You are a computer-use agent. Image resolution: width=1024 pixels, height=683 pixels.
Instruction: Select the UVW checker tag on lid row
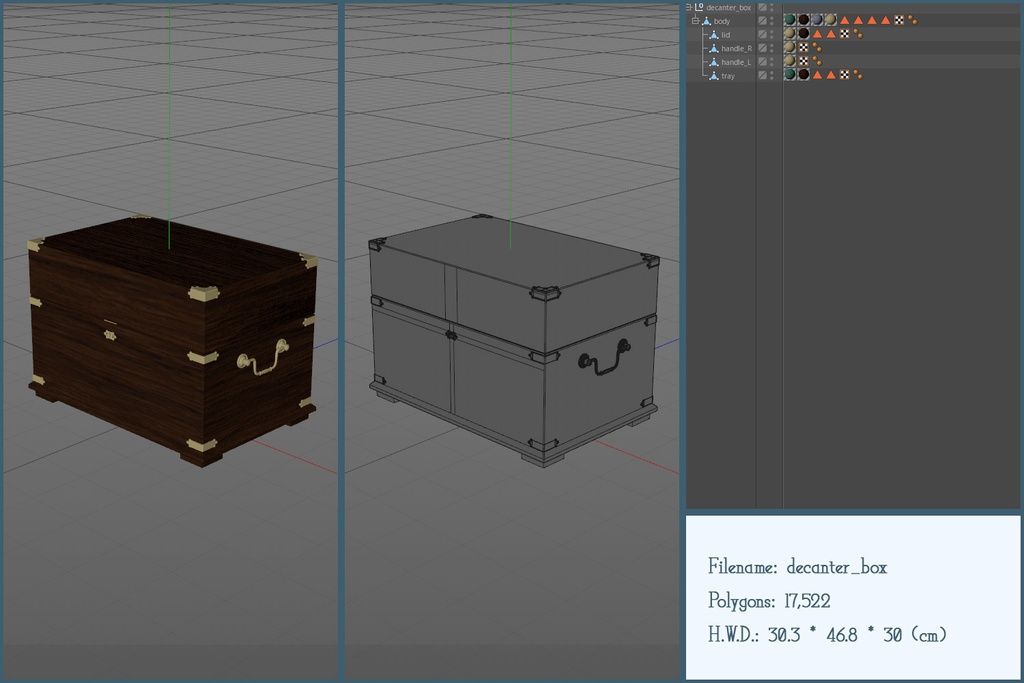tap(844, 34)
